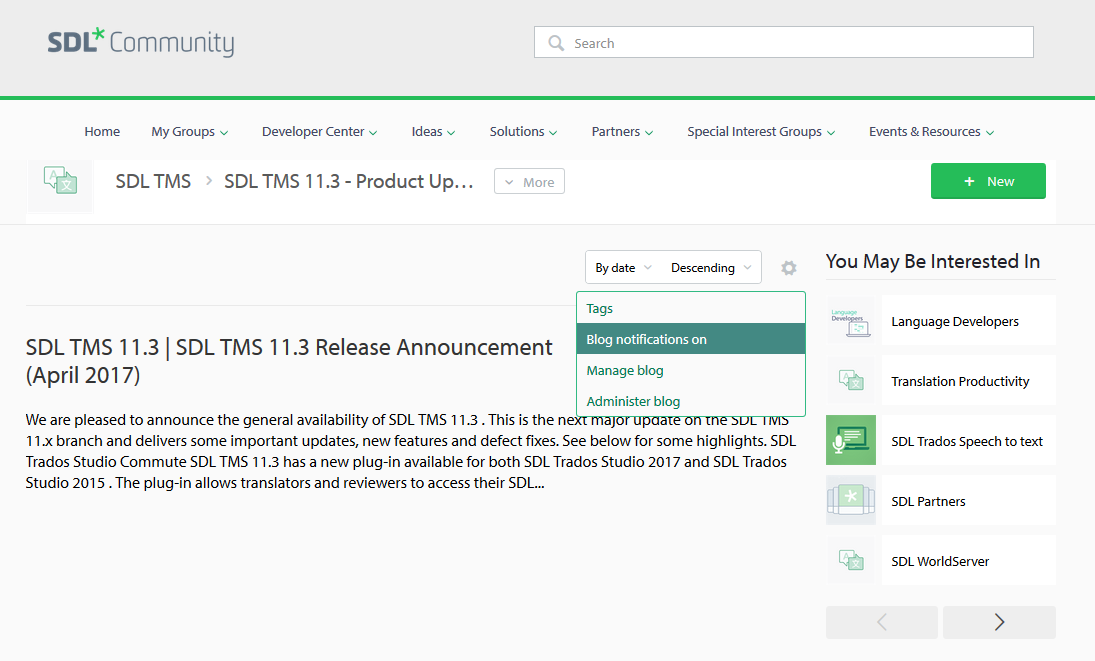Open the SDL TMS 11.3 Release Announcement post
Screen dimensions: 1095x661
(x=289, y=361)
